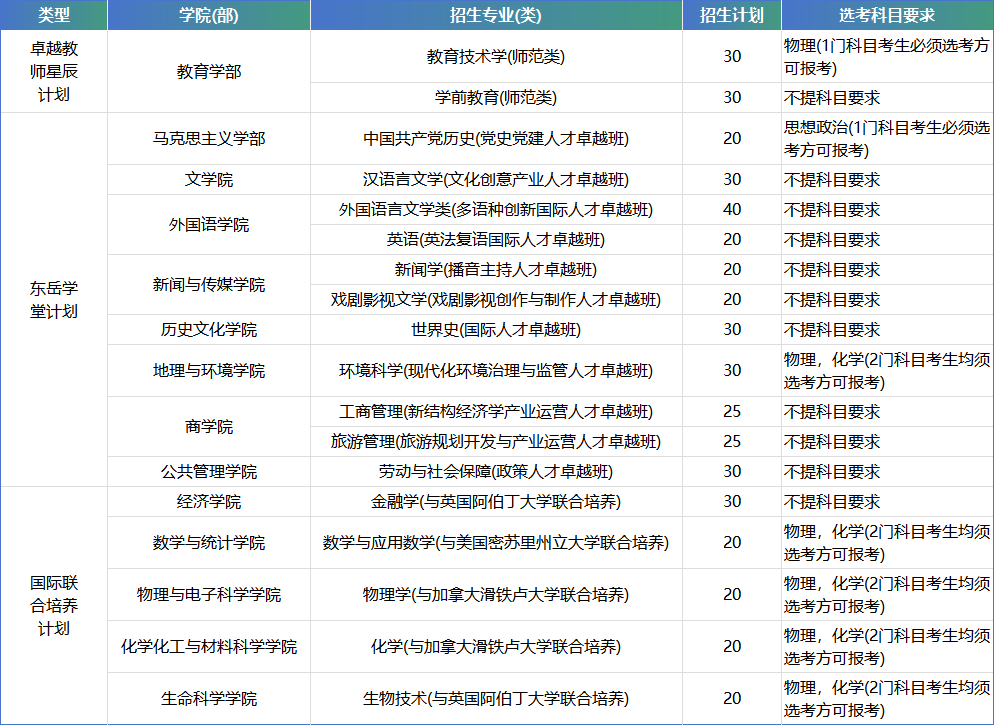The width and height of the screenshot is (994, 725).
Task: Select the 教育学部 college cell
Action: point(209,72)
